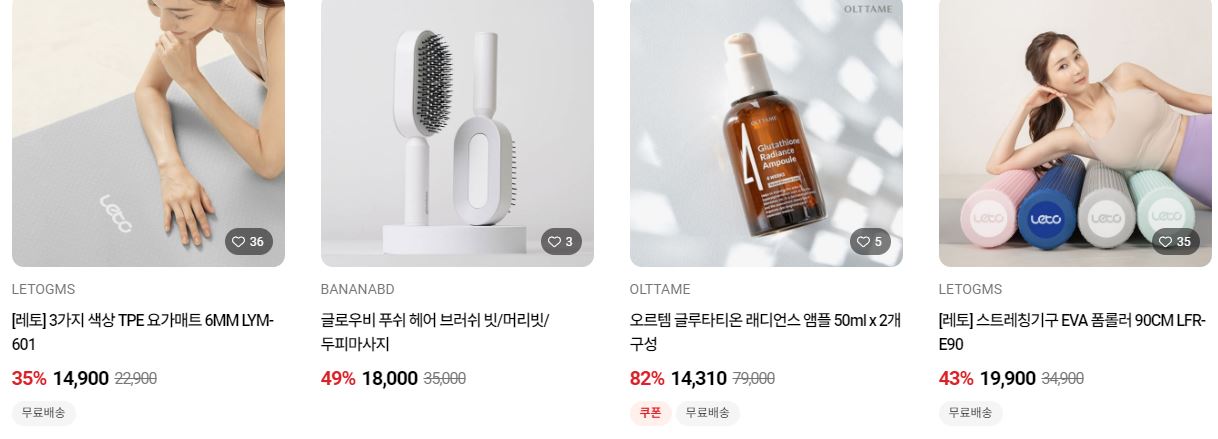The width and height of the screenshot is (1218, 439).
Task: Favorite the Glutathione ampoule with heart icon
Action: click(x=871, y=242)
